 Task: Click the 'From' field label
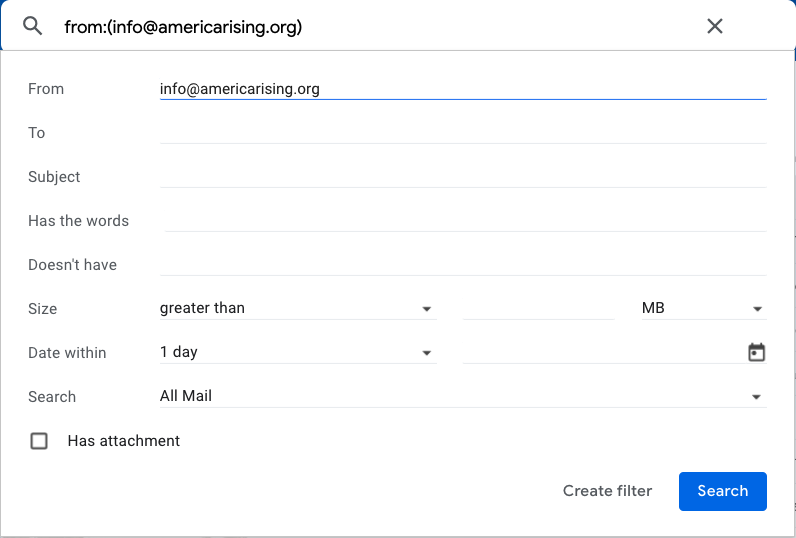pyautogui.click(x=46, y=89)
